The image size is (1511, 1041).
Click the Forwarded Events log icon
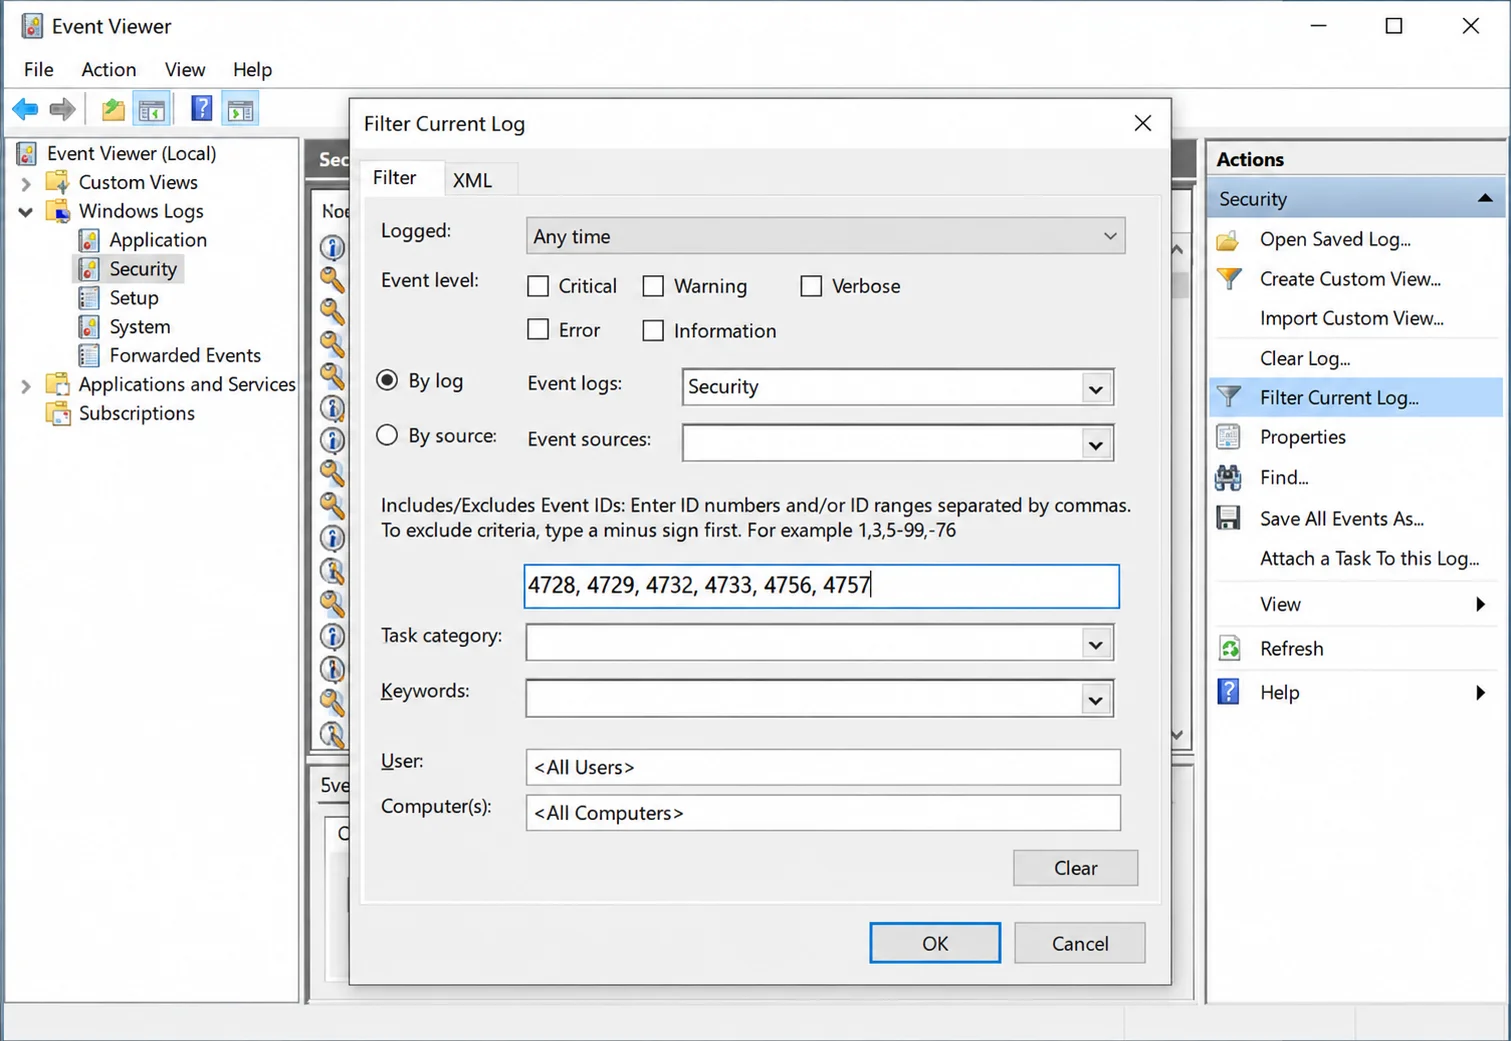tap(89, 355)
